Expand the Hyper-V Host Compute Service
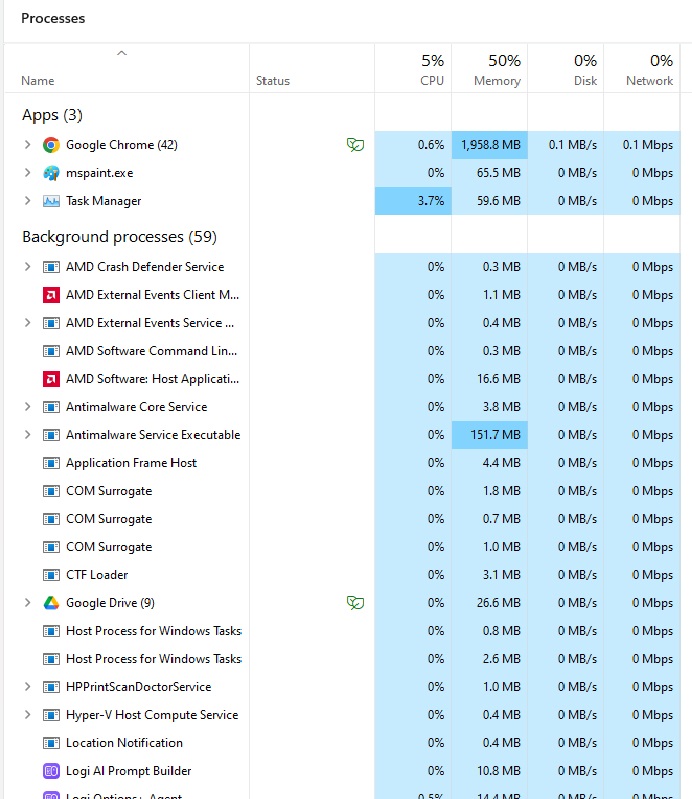Image resolution: width=692 pixels, height=799 pixels. (x=27, y=715)
